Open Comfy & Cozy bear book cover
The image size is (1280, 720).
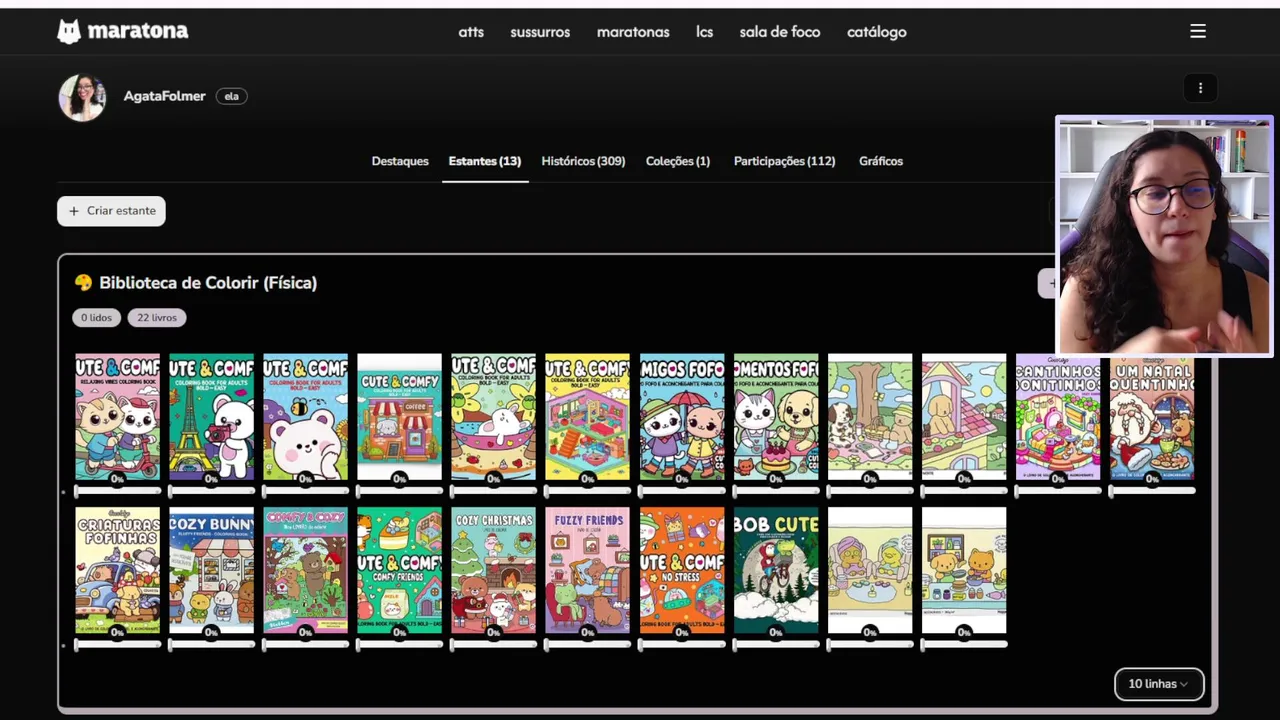[305, 570]
